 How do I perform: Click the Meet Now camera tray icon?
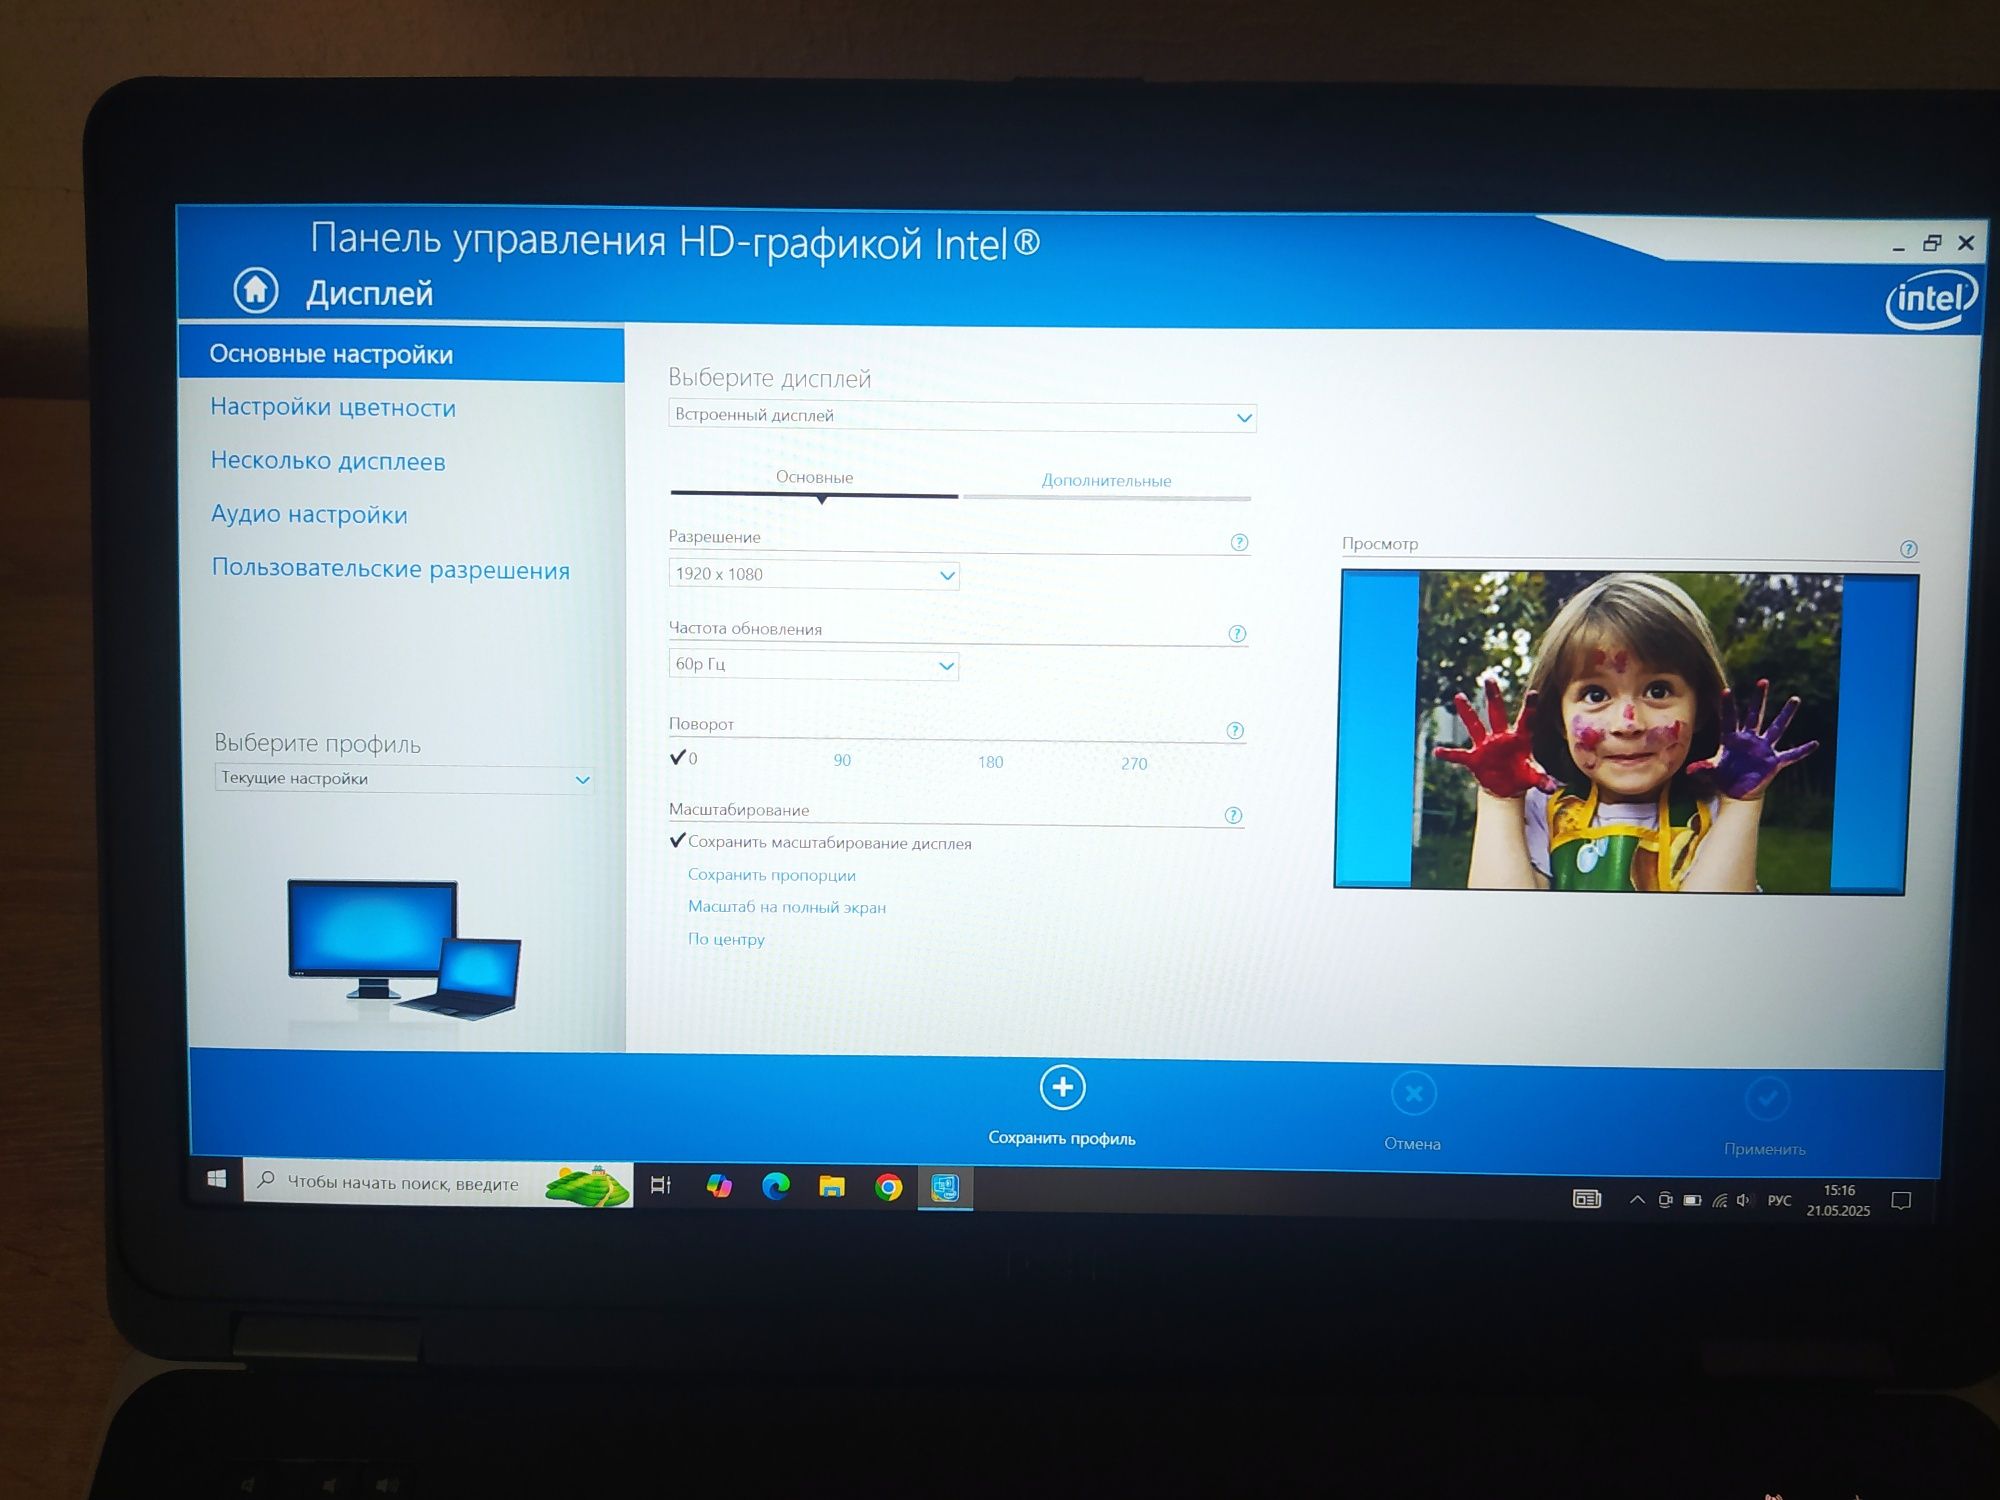1665,1200
